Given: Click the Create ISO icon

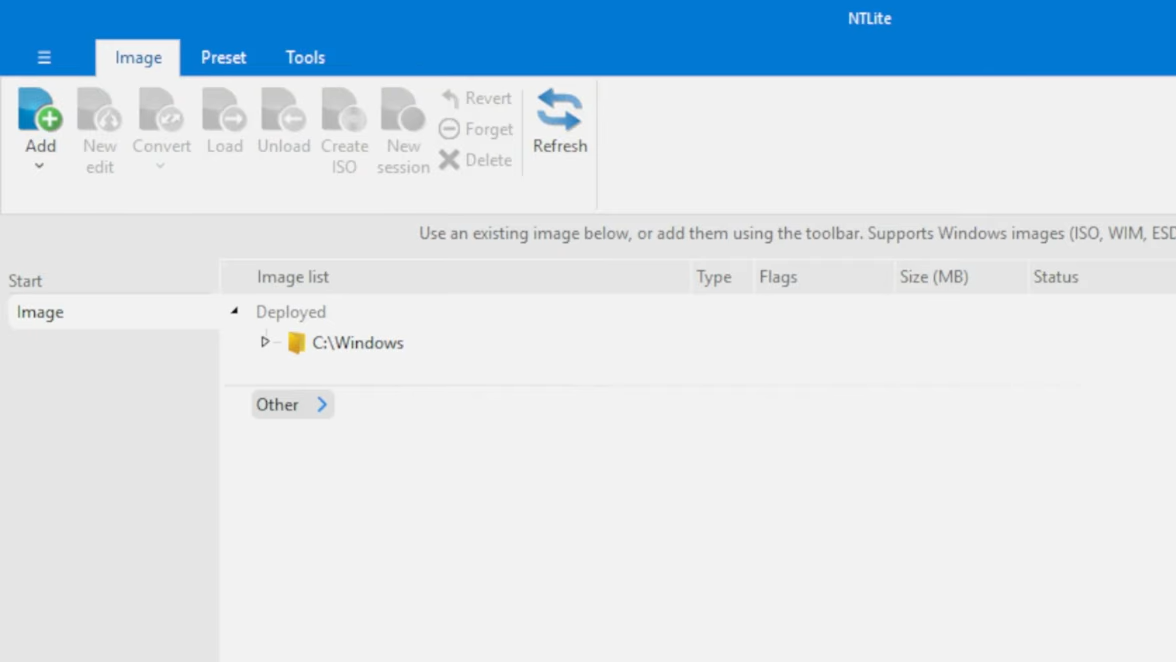Looking at the screenshot, I should (344, 110).
